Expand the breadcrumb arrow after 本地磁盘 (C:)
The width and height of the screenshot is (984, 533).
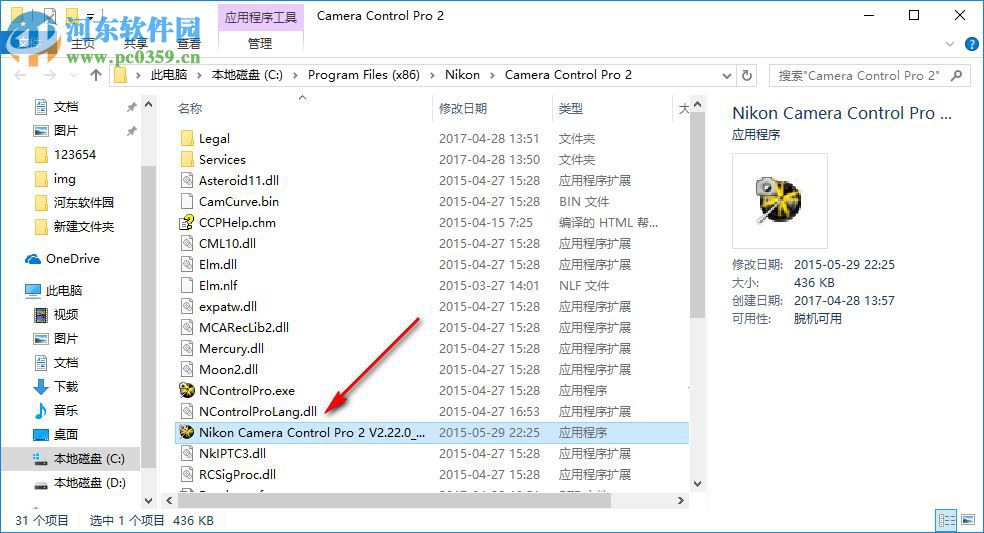[x=296, y=75]
